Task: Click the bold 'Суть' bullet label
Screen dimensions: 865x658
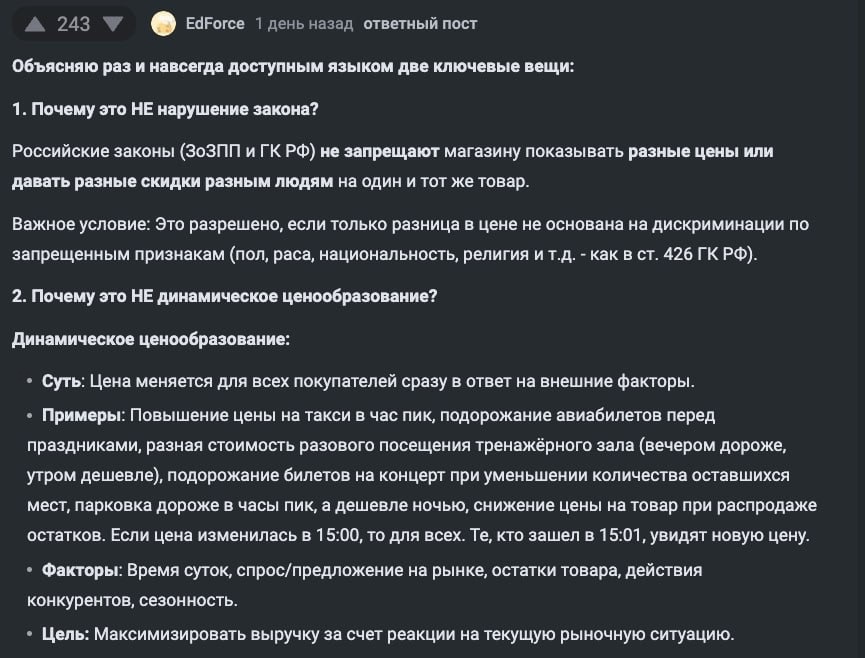Action: pyautogui.click(x=61, y=381)
